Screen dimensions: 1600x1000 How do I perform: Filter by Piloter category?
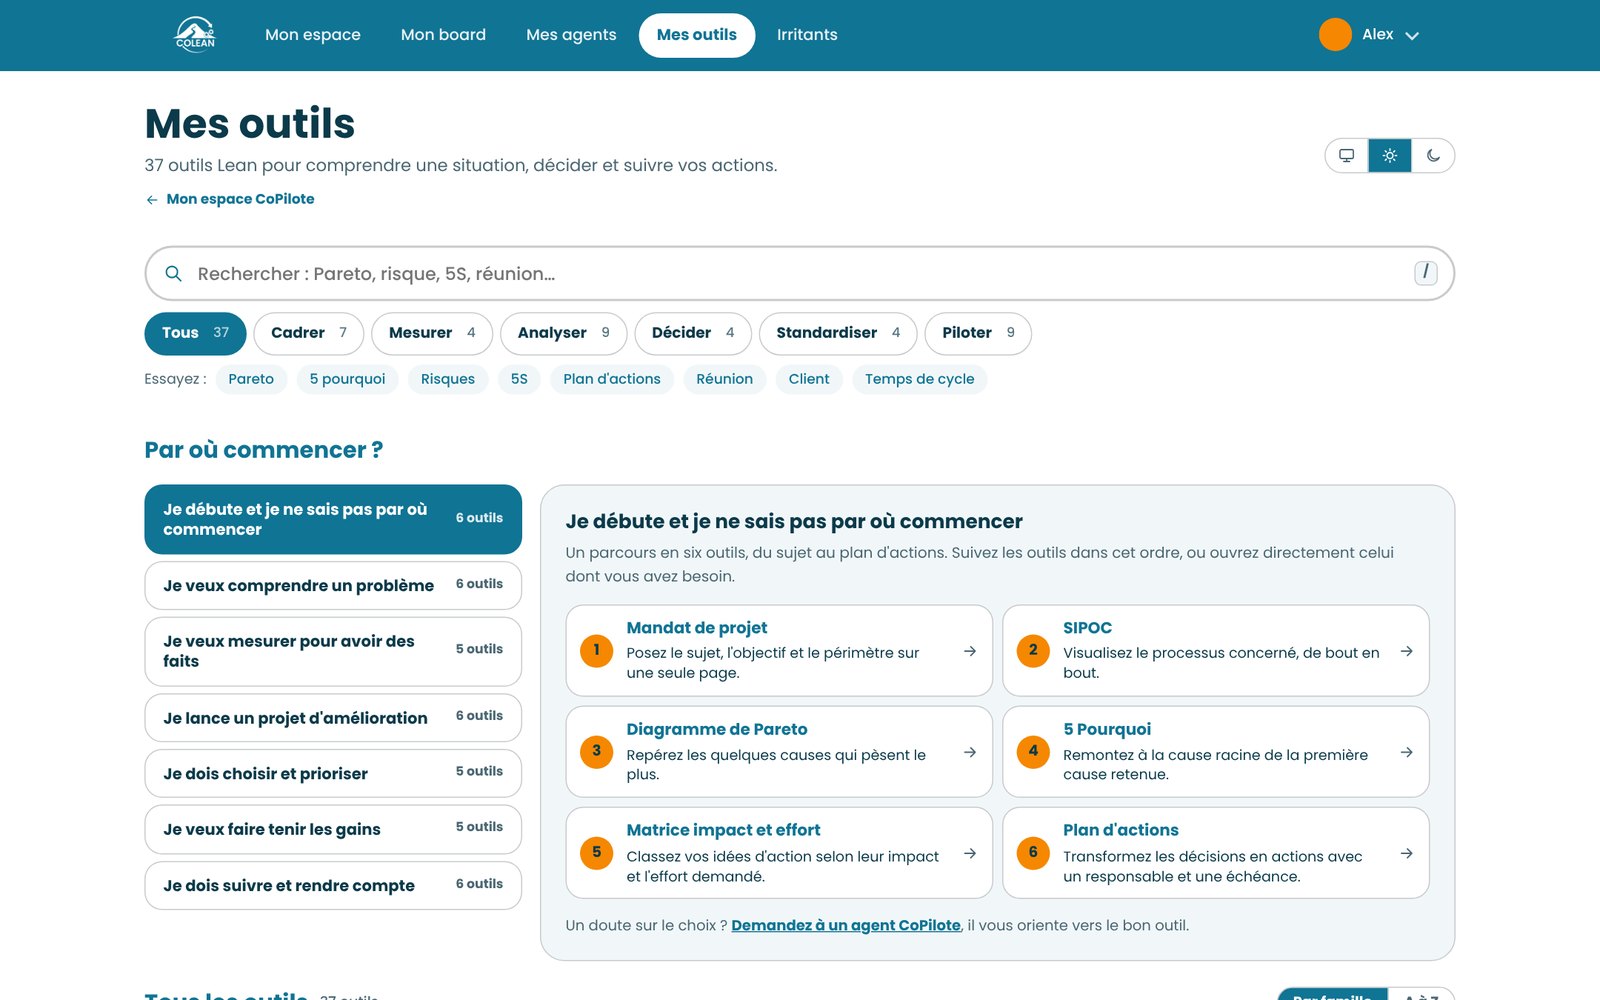[978, 333]
